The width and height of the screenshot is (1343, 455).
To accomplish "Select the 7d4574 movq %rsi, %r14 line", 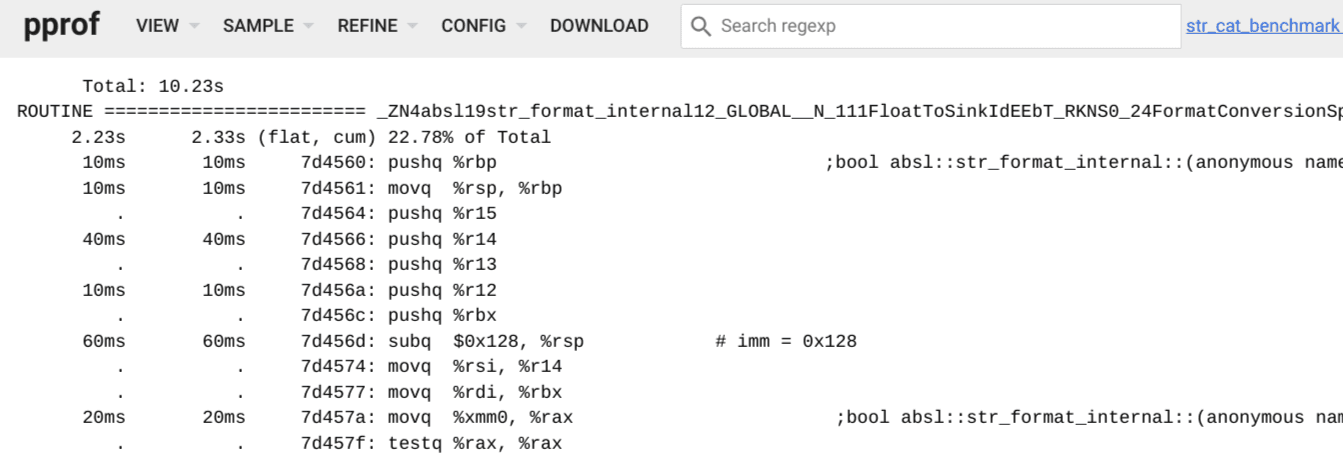I will tap(431, 367).
